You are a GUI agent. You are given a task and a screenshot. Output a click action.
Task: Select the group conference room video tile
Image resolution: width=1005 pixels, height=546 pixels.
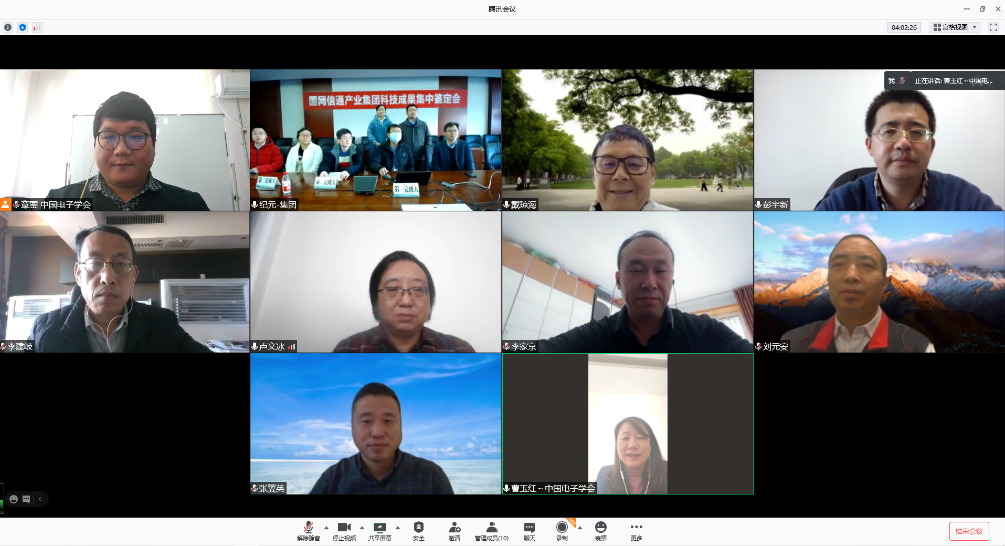tap(376, 140)
